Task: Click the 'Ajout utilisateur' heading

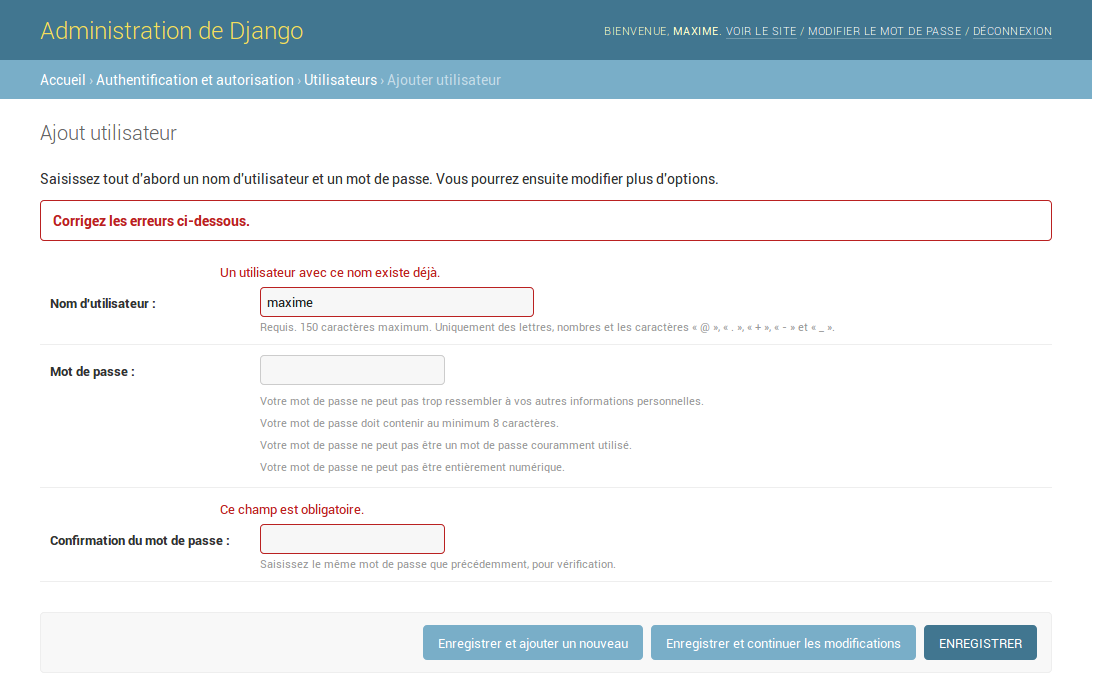Action: tap(109, 133)
